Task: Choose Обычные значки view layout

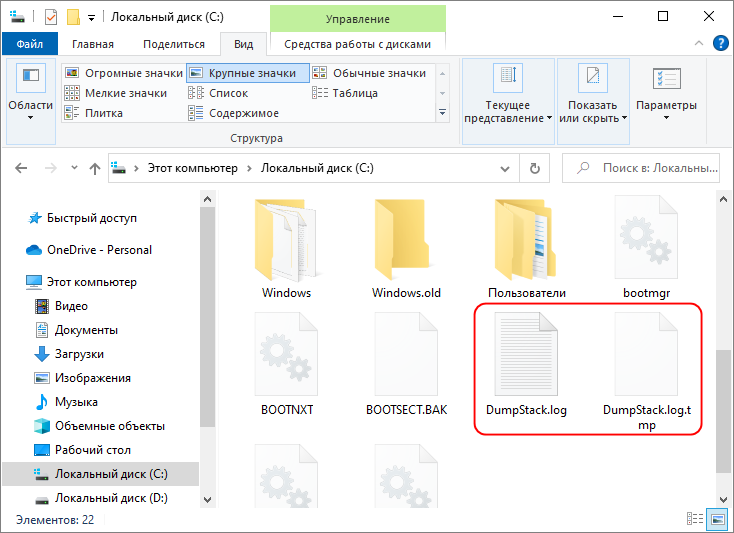Action: tap(369, 73)
